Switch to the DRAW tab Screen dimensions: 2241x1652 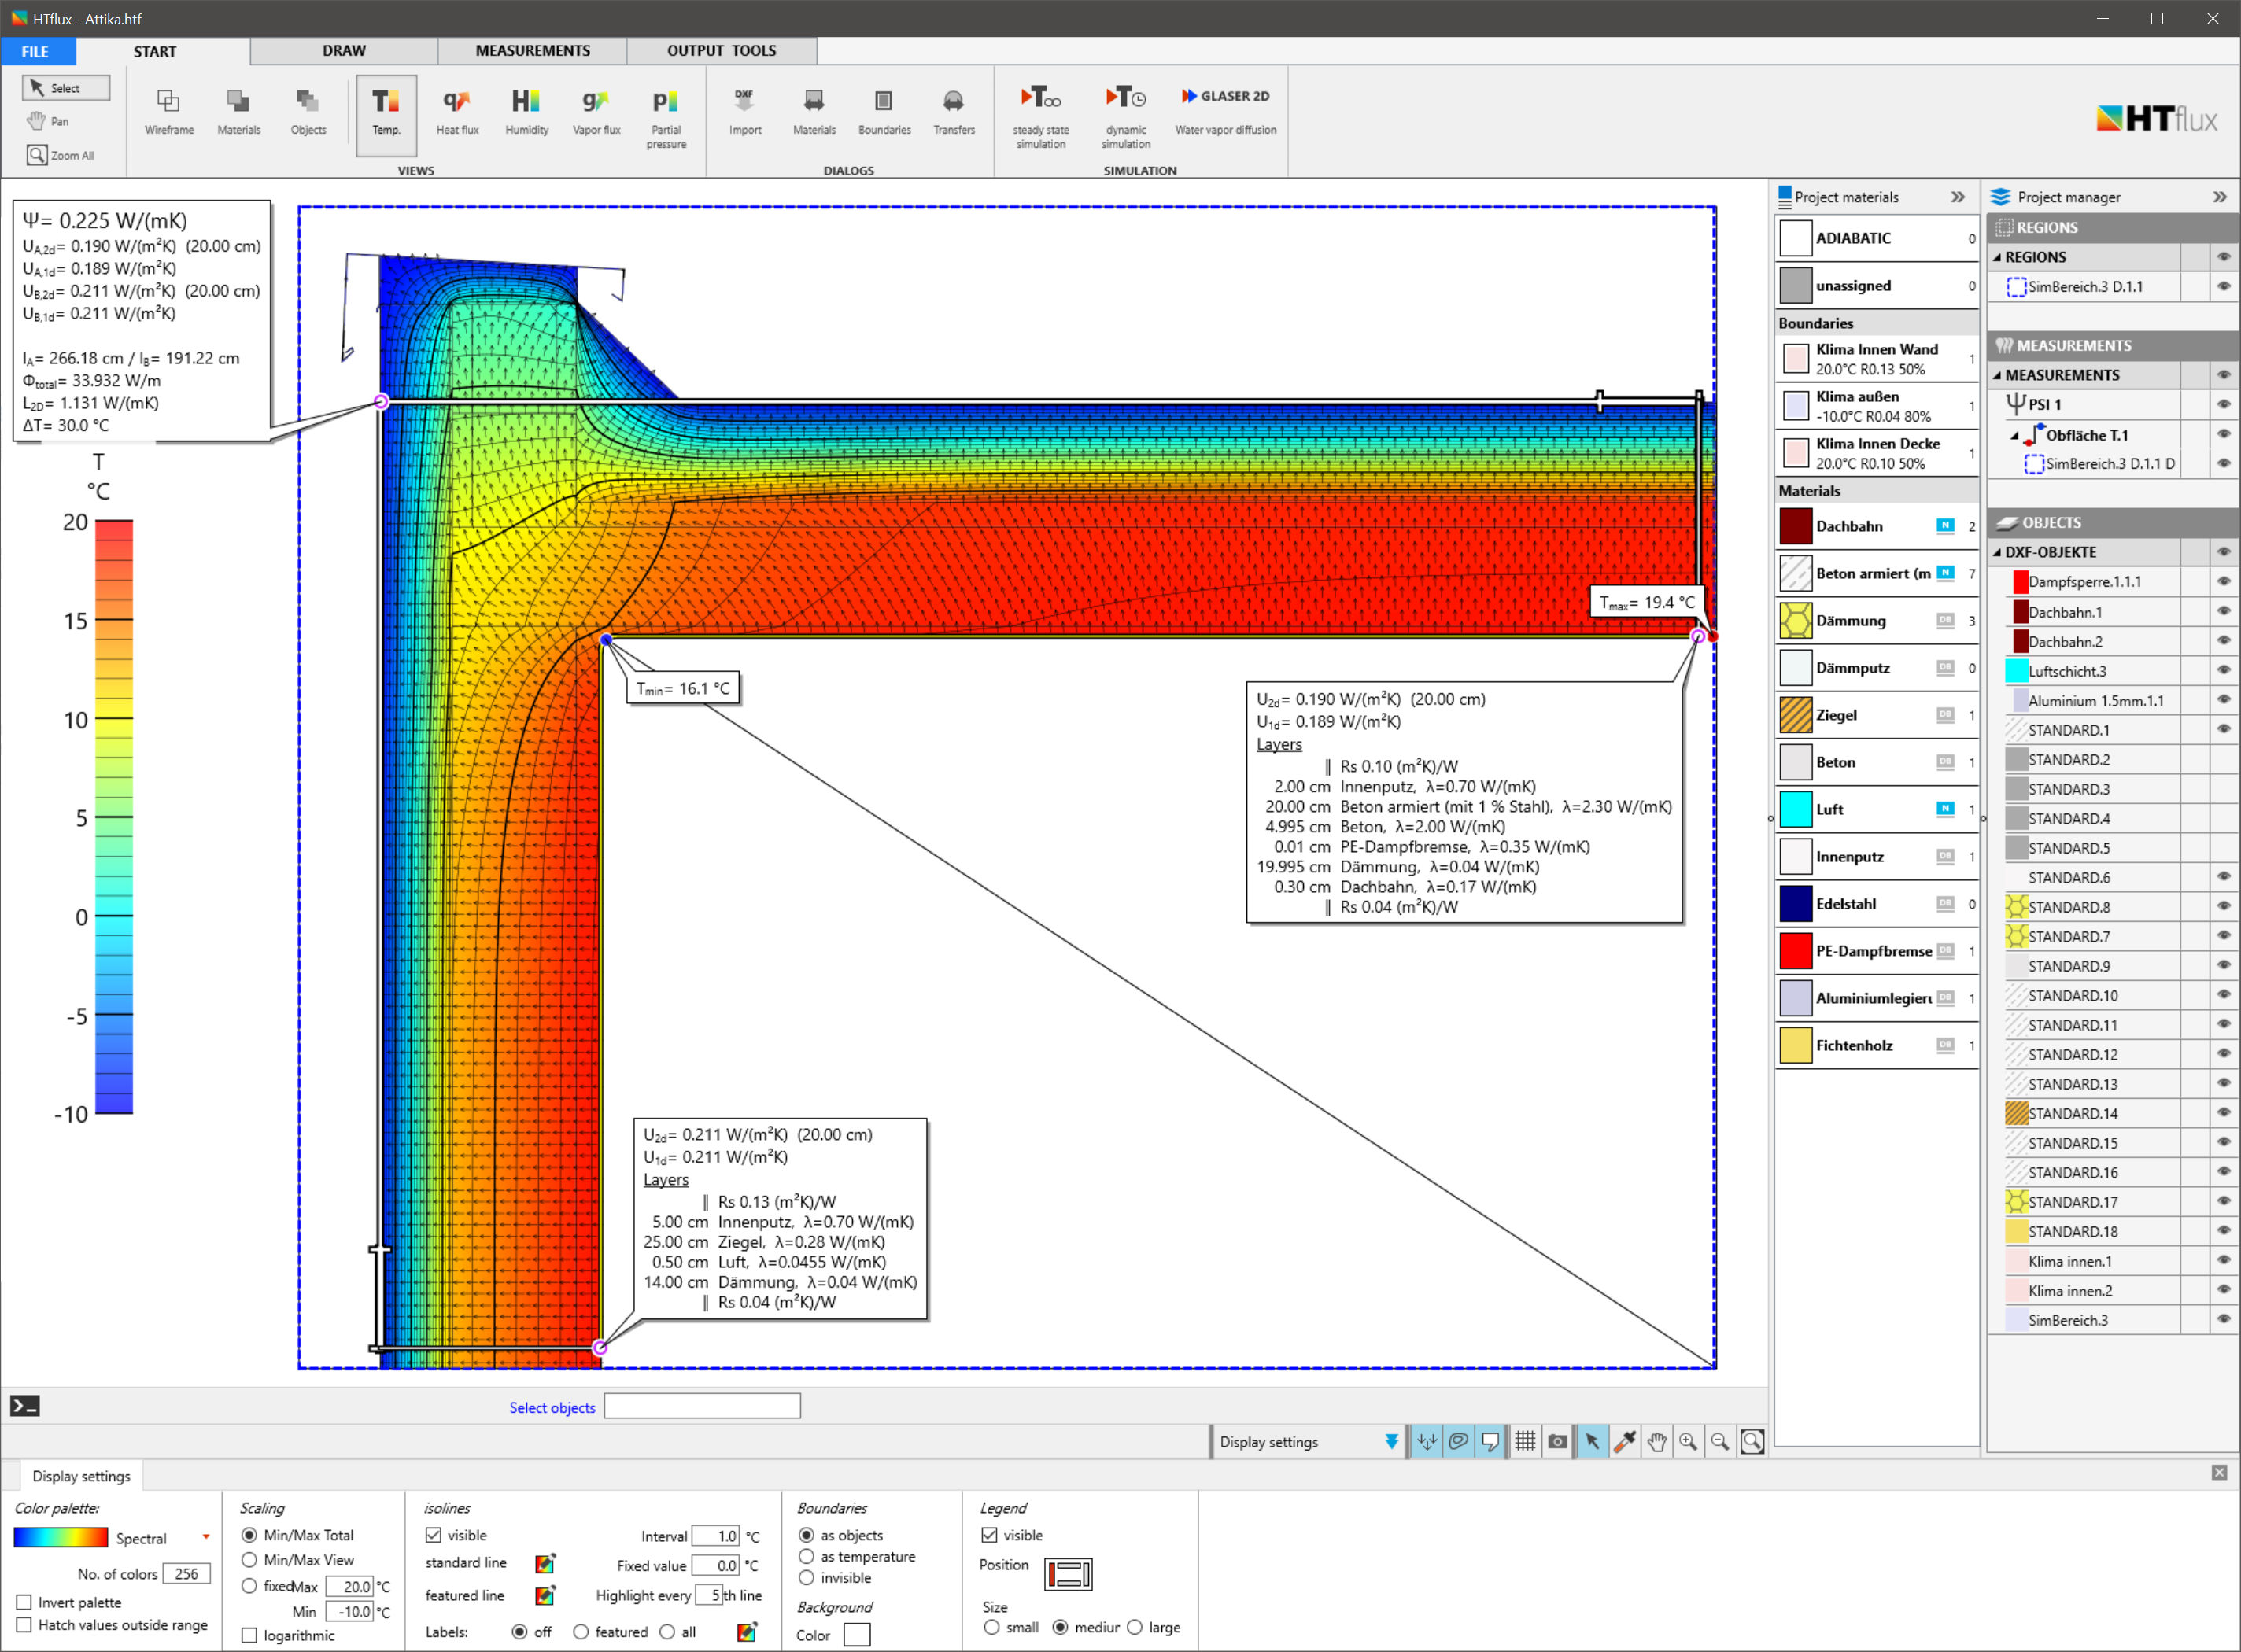(x=344, y=51)
